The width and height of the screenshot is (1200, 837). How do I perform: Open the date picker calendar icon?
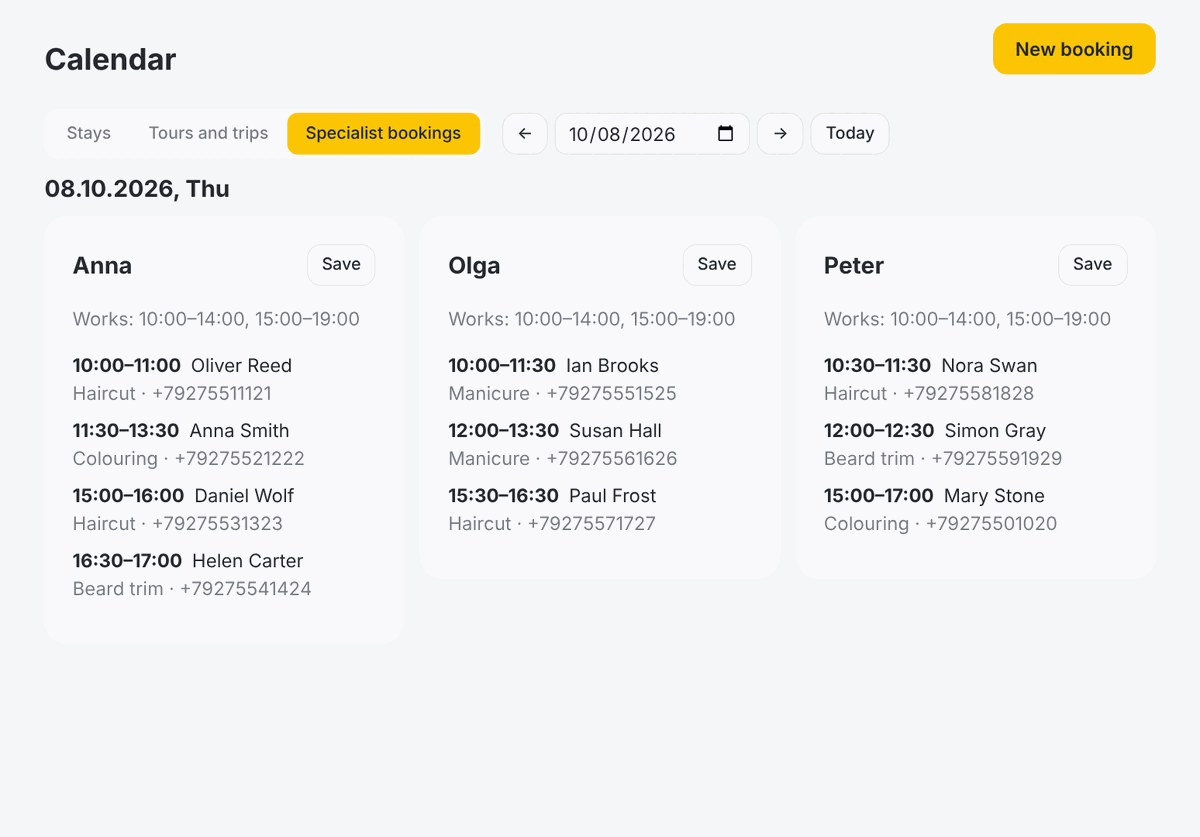pyautogui.click(x=726, y=134)
